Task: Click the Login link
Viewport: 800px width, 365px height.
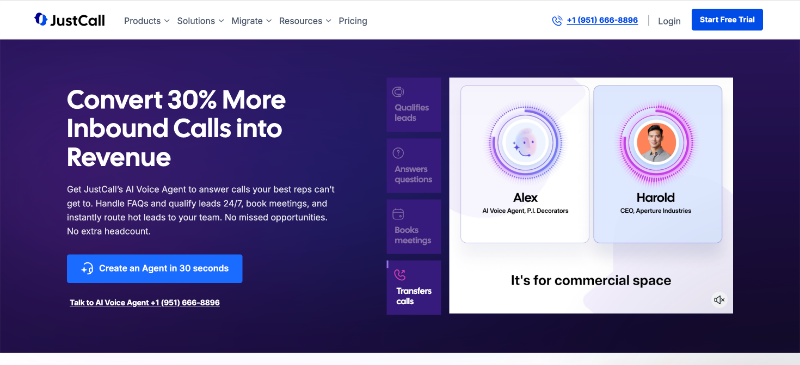Action: click(x=669, y=21)
